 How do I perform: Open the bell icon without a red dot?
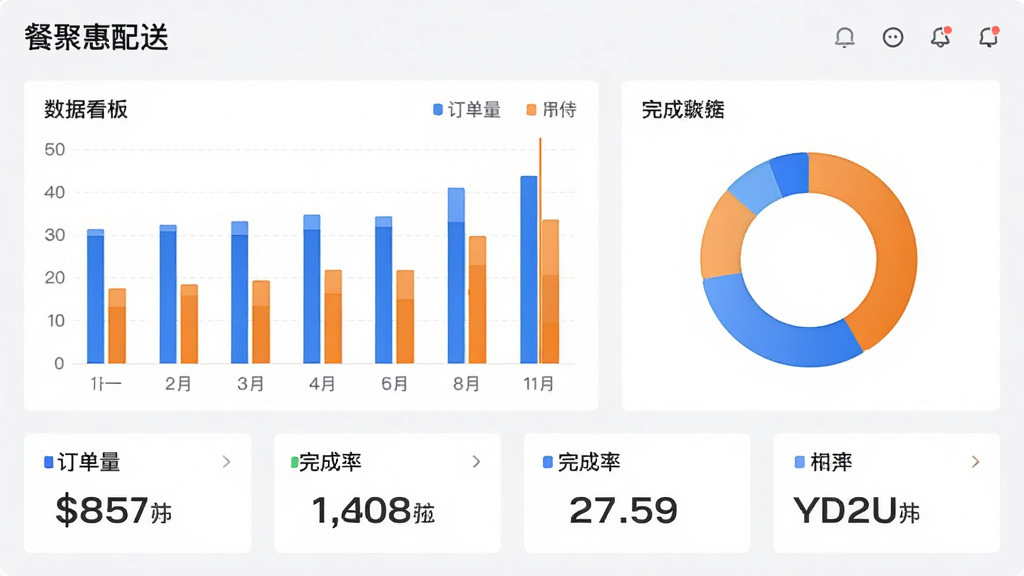[x=844, y=37]
